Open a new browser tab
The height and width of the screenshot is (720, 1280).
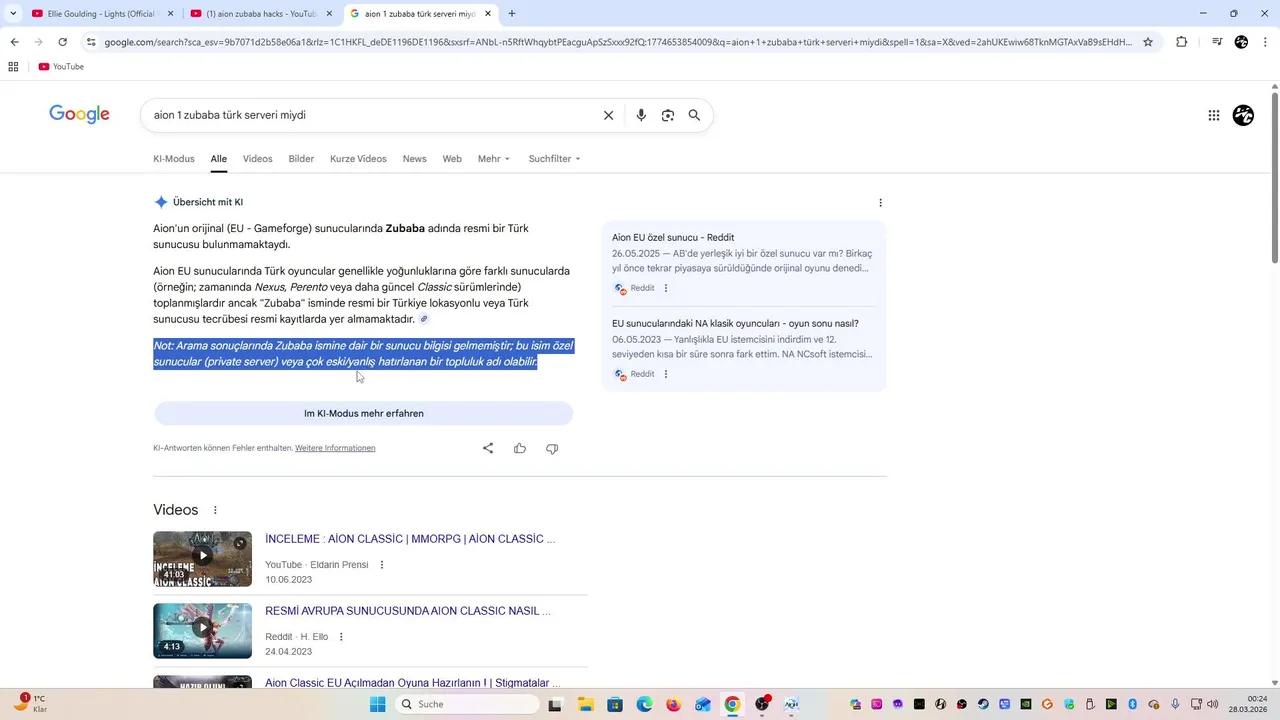(512, 14)
